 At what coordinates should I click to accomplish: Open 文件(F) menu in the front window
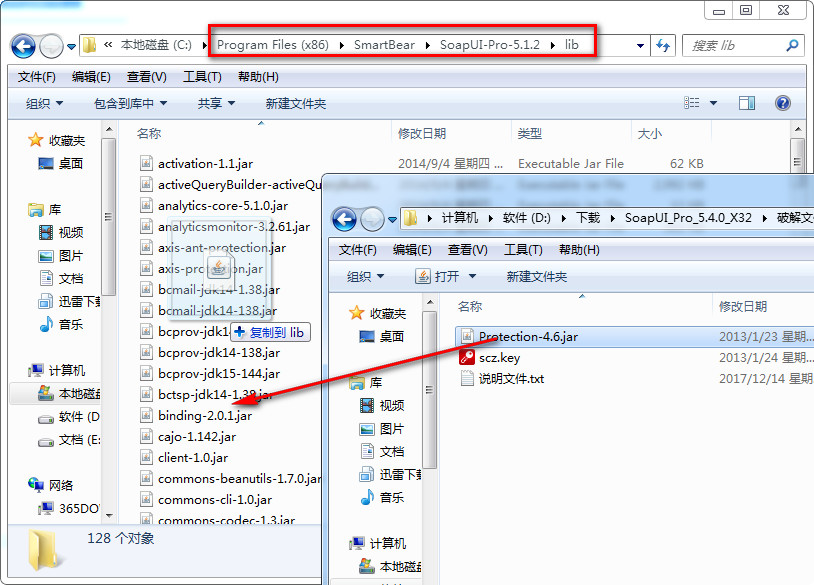(358, 250)
